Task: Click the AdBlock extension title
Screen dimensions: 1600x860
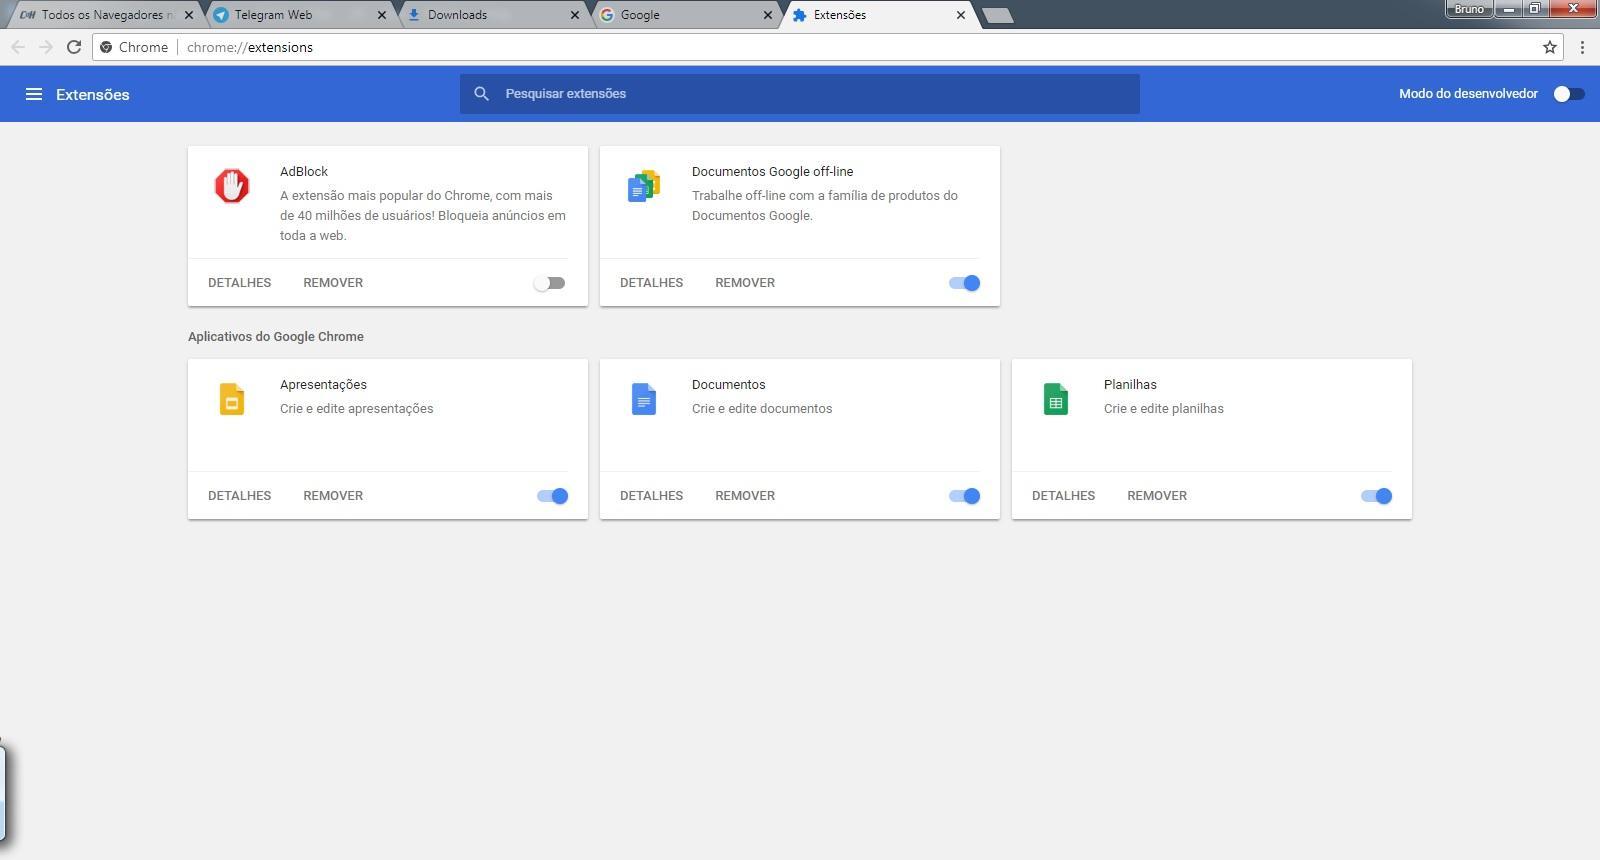Action: (x=304, y=172)
